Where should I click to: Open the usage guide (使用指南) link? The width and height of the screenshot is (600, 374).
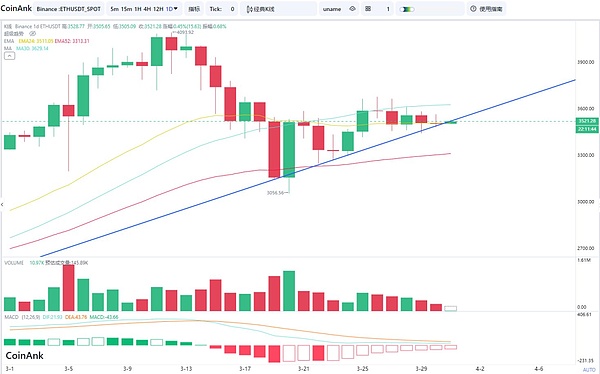point(491,9)
